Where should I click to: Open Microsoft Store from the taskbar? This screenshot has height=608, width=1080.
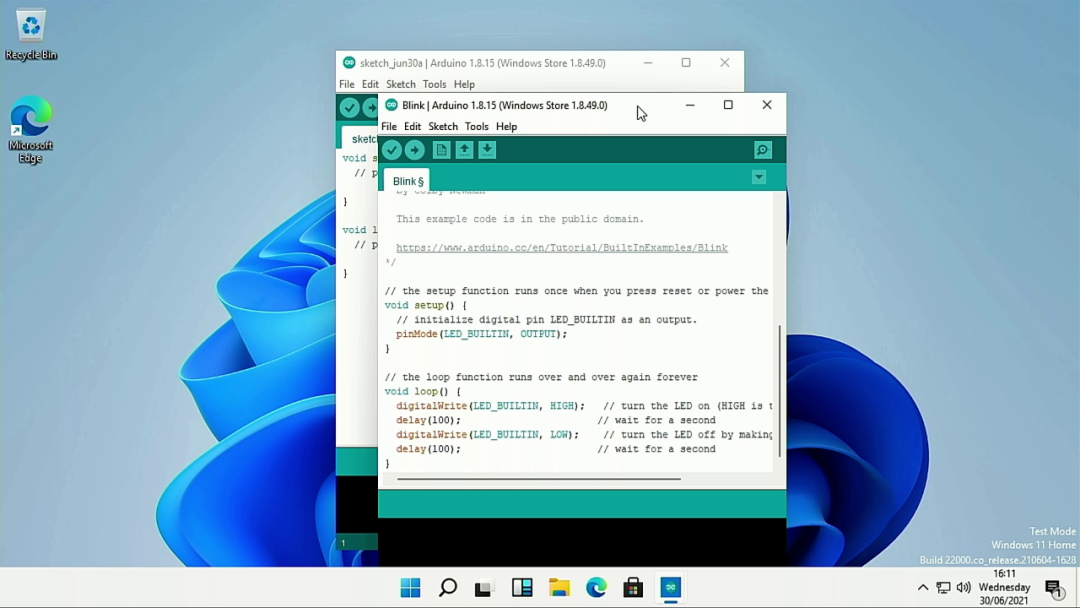pyautogui.click(x=633, y=588)
